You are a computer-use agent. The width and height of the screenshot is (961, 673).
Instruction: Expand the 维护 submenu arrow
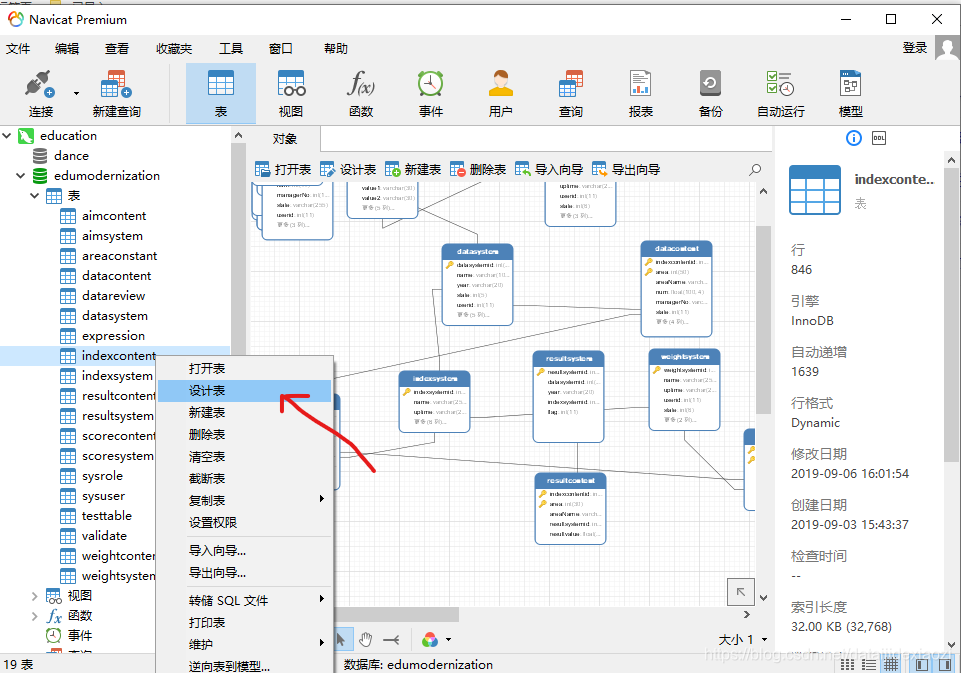322,642
